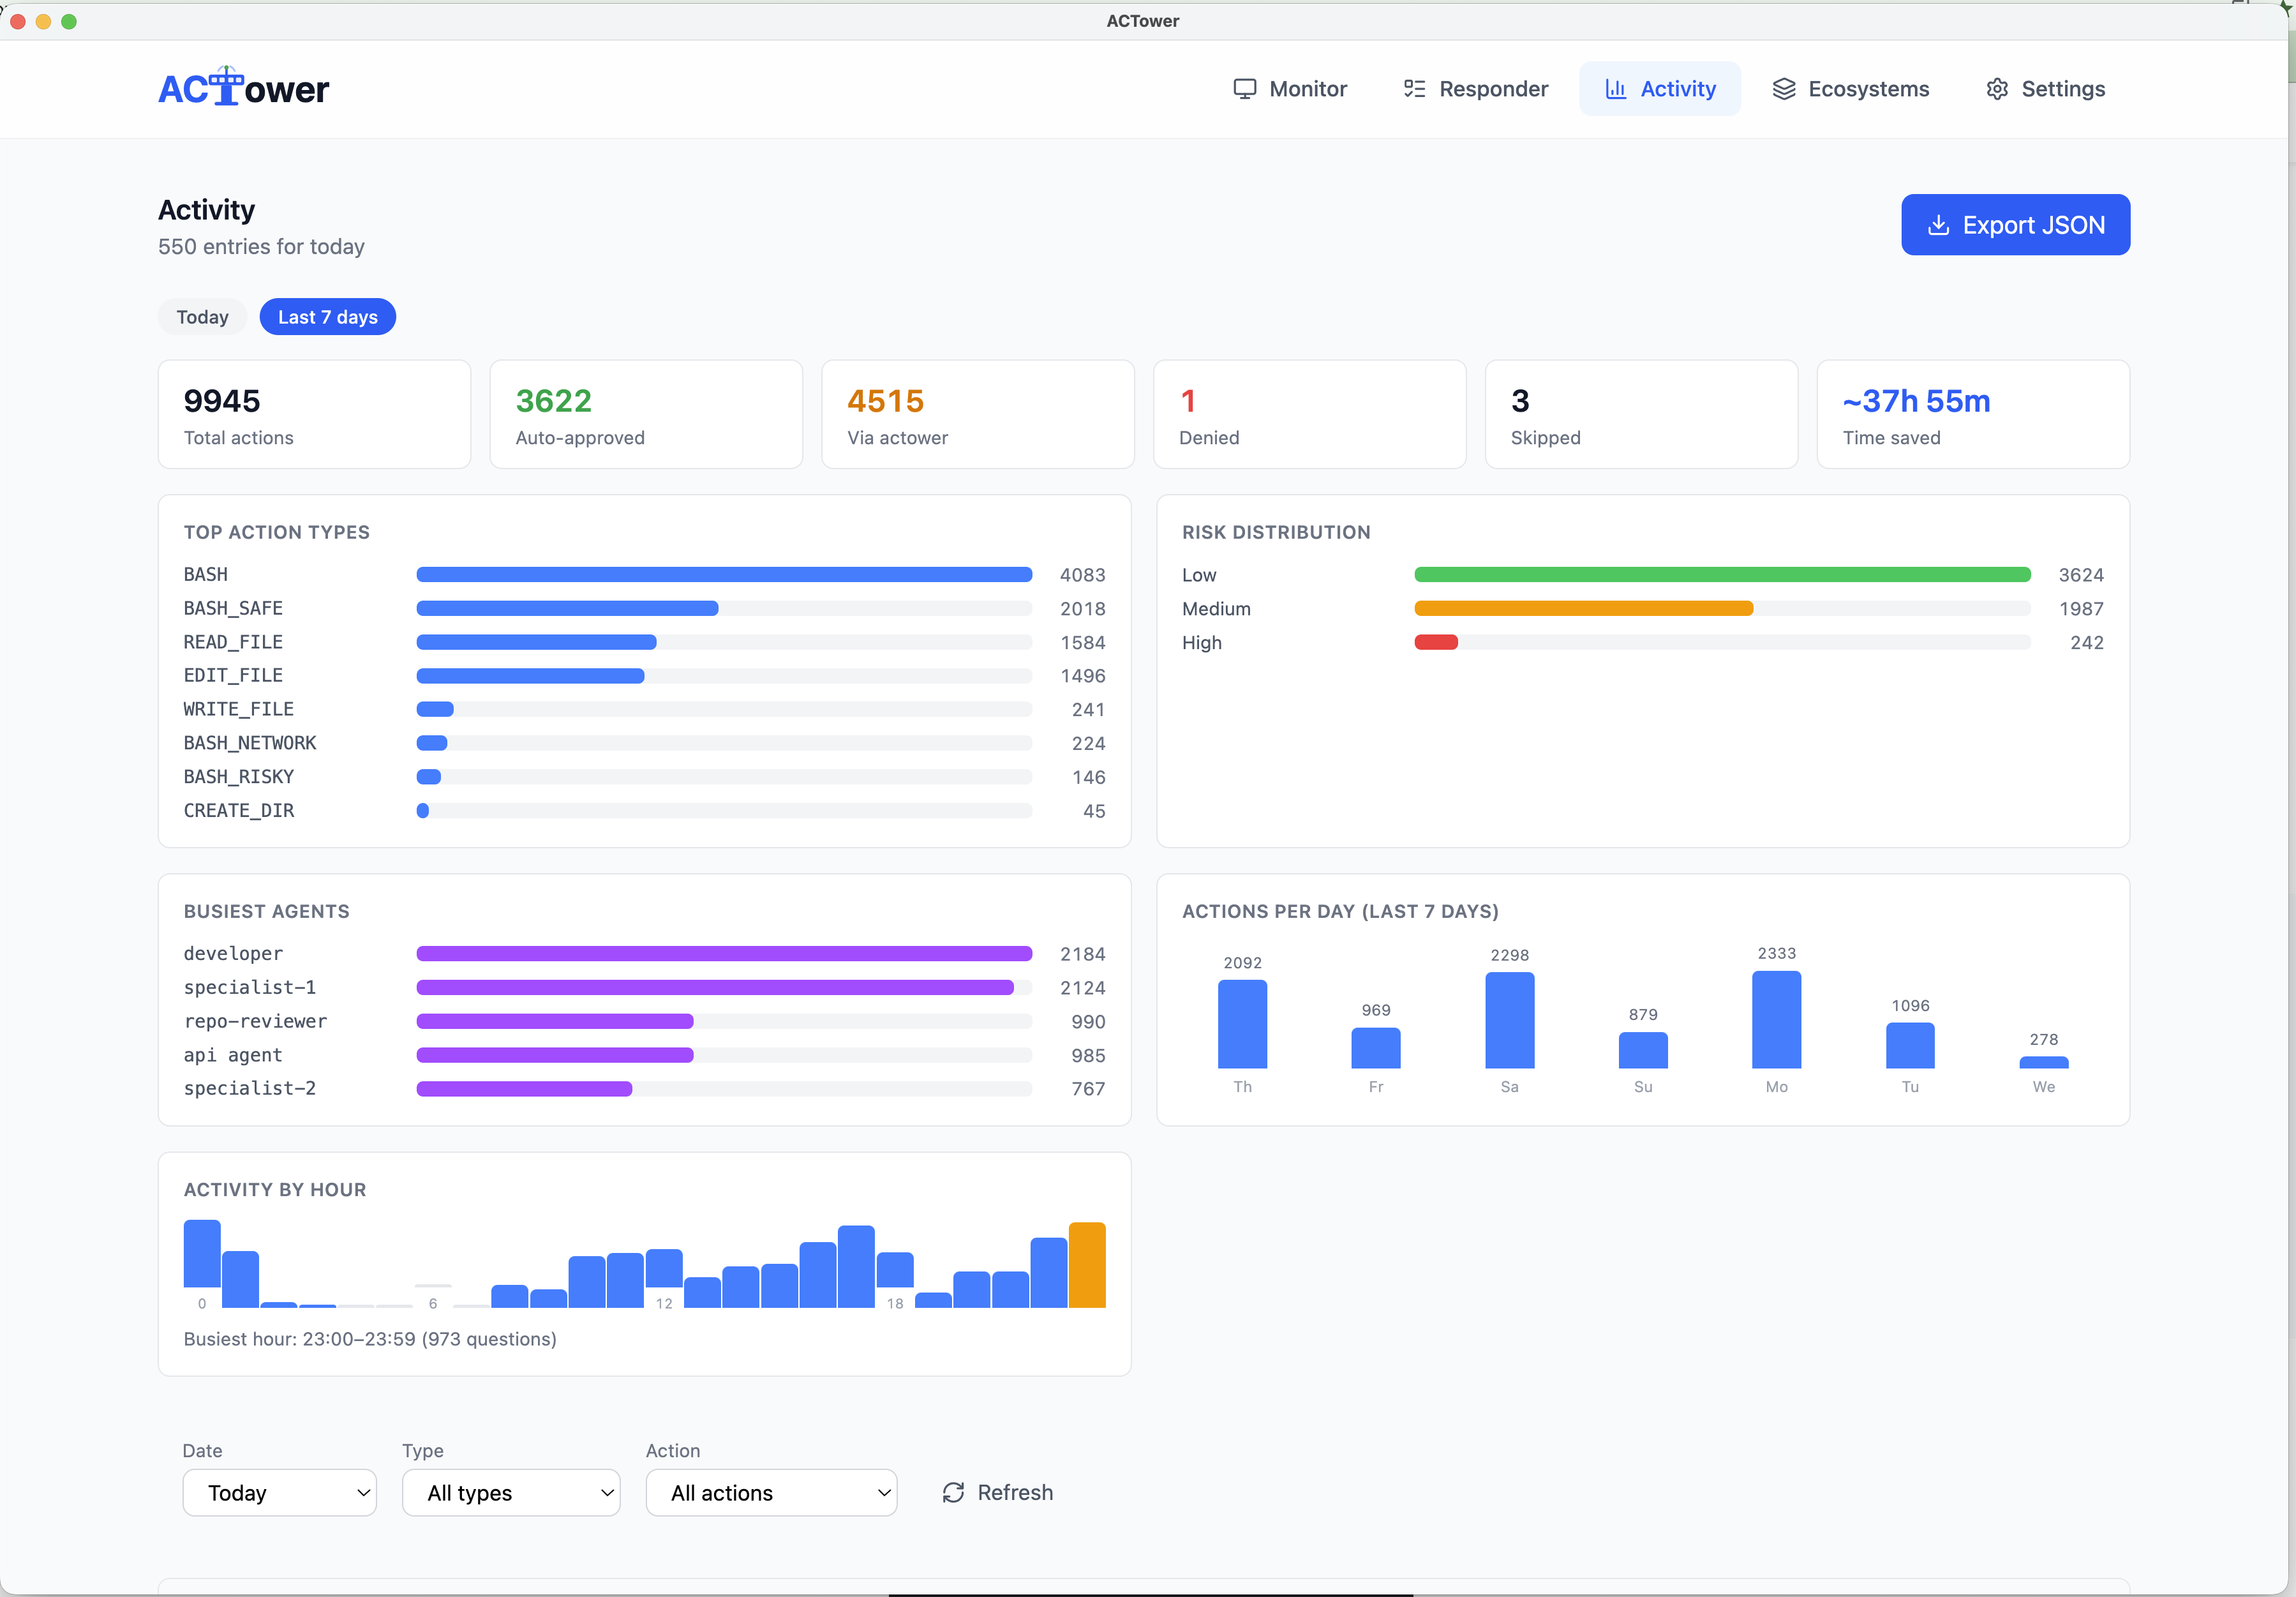Go to the Responder tab

pyautogui.click(x=1475, y=89)
